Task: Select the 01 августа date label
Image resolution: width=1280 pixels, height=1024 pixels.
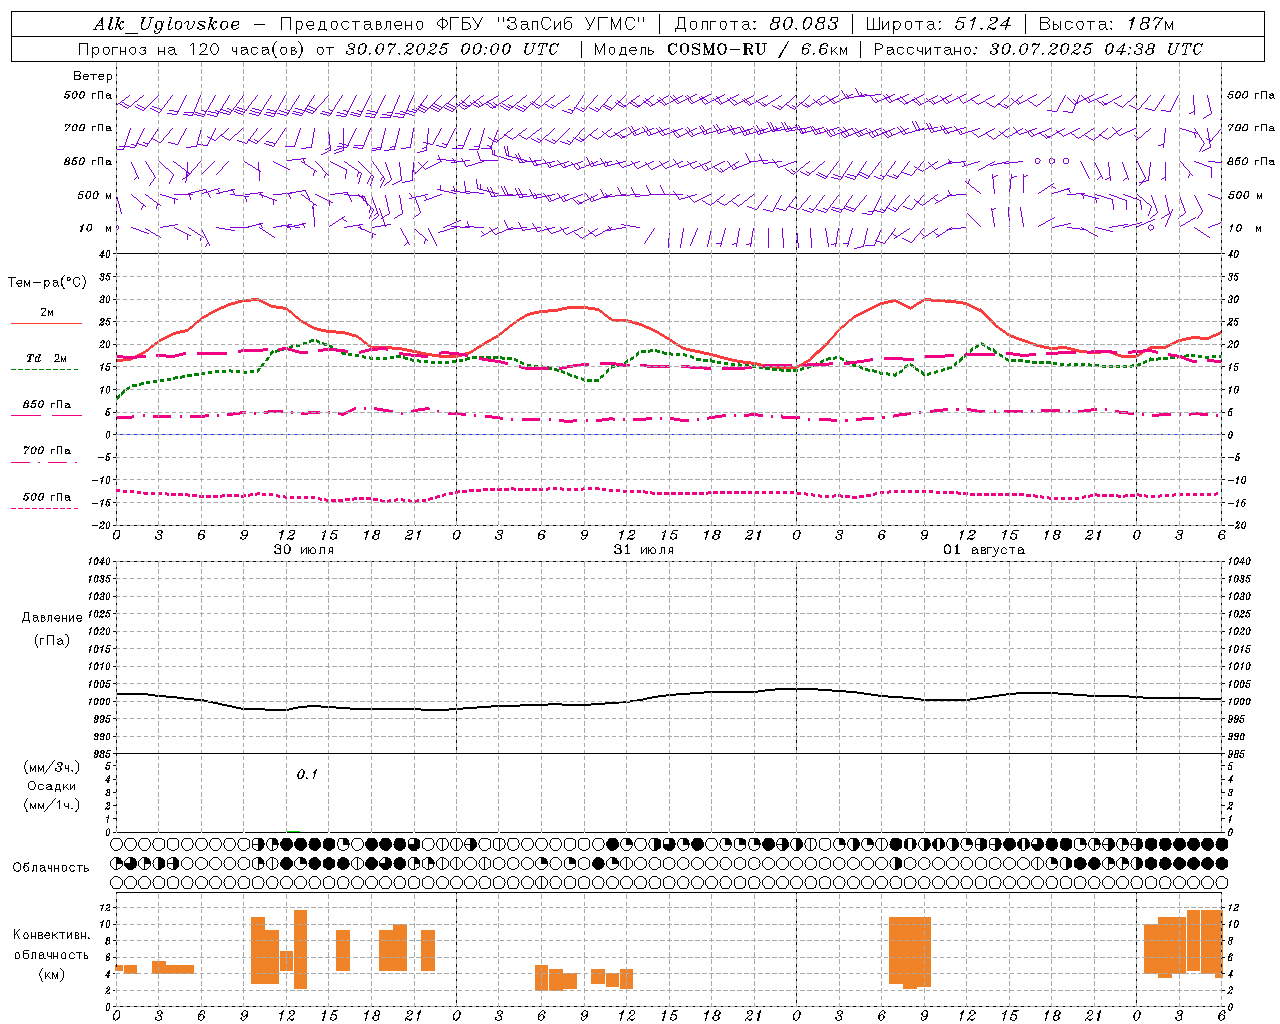Action: [x=983, y=550]
